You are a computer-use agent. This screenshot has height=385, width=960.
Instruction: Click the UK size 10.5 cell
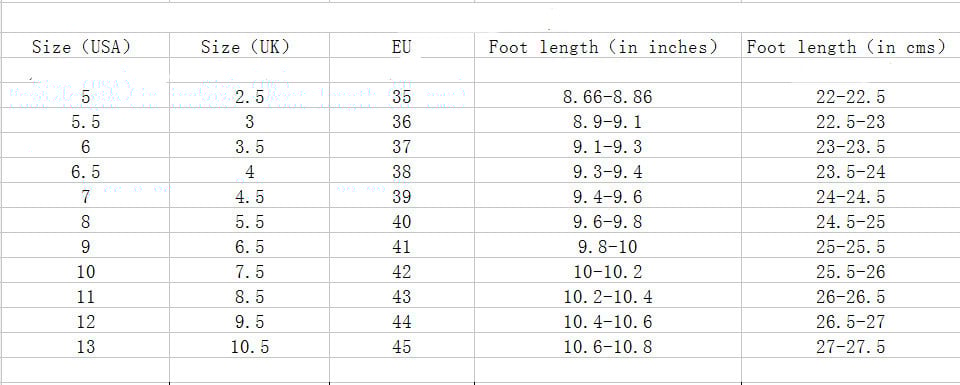[x=249, y=346]
